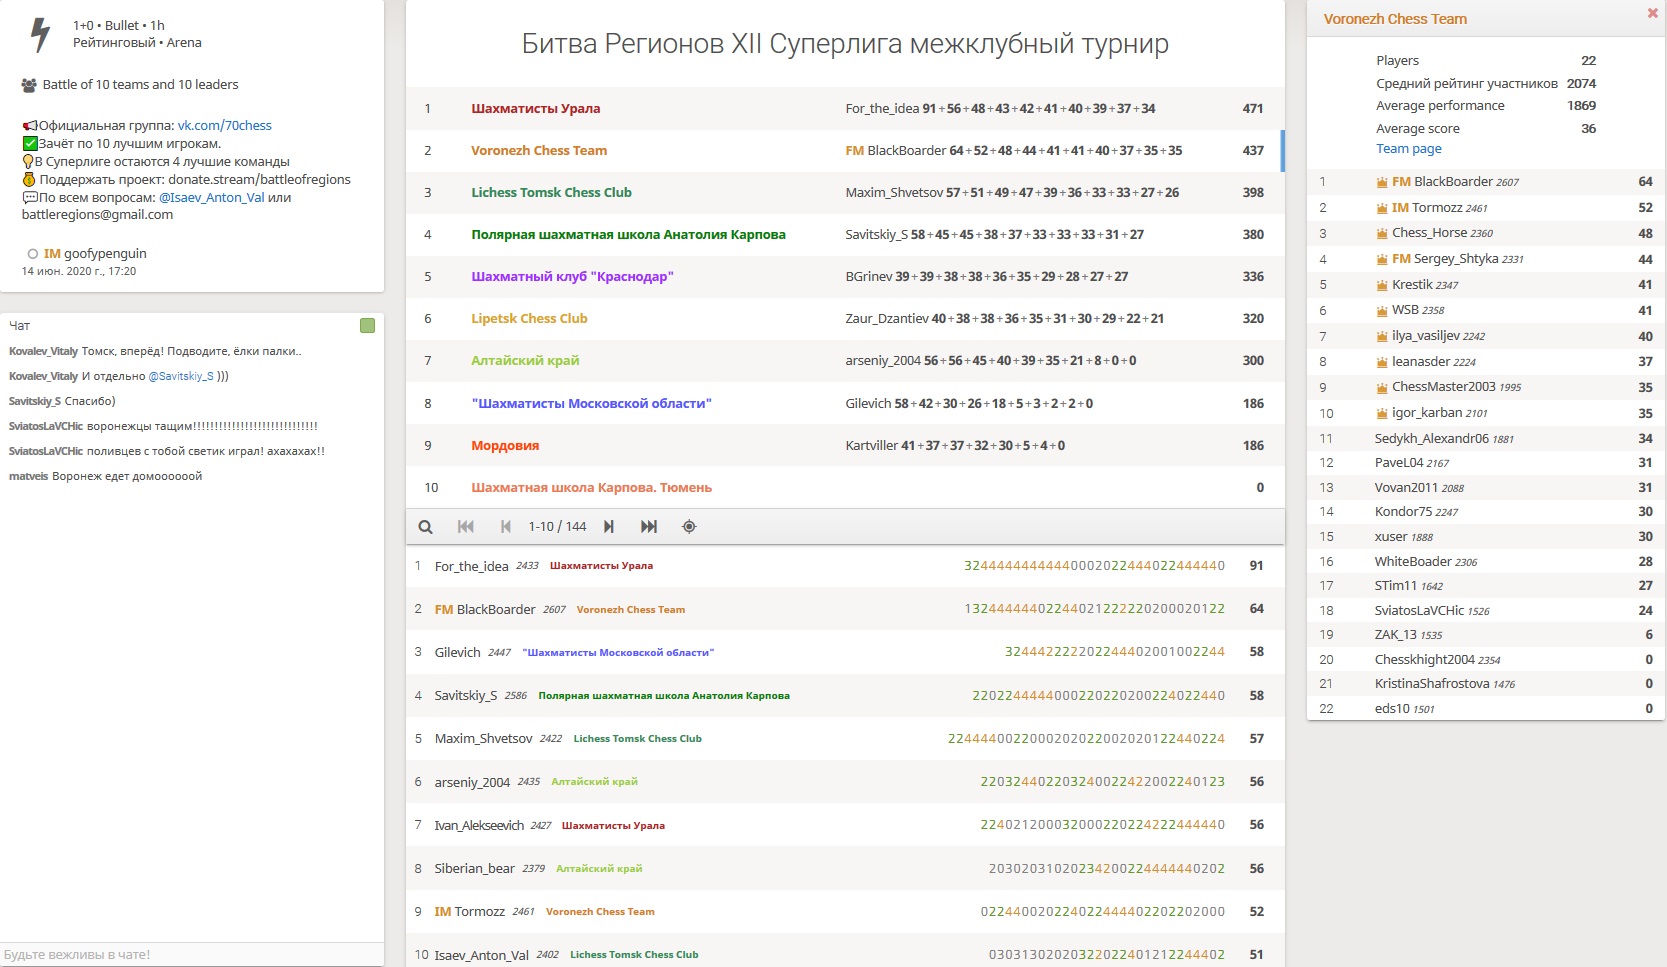Select Lichess Tomsk Chess Club team row

point(845,192)
